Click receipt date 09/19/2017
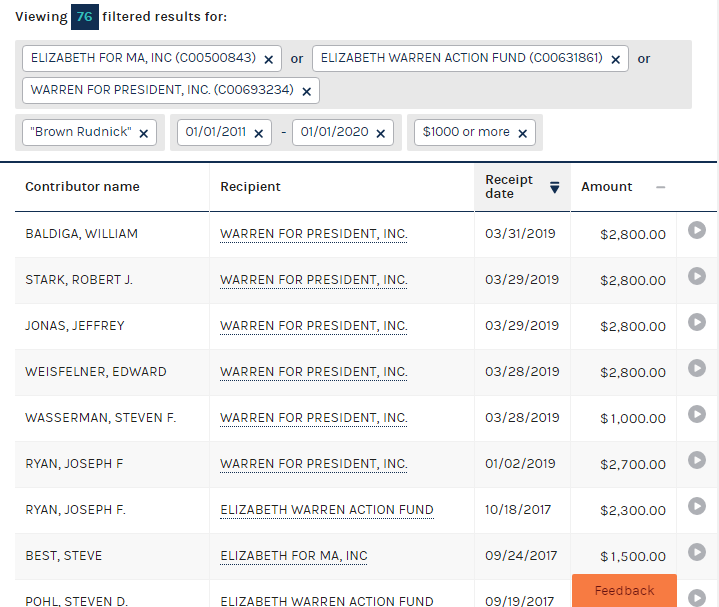Viewport: 719px width, 607px height. tap(520, 601)
